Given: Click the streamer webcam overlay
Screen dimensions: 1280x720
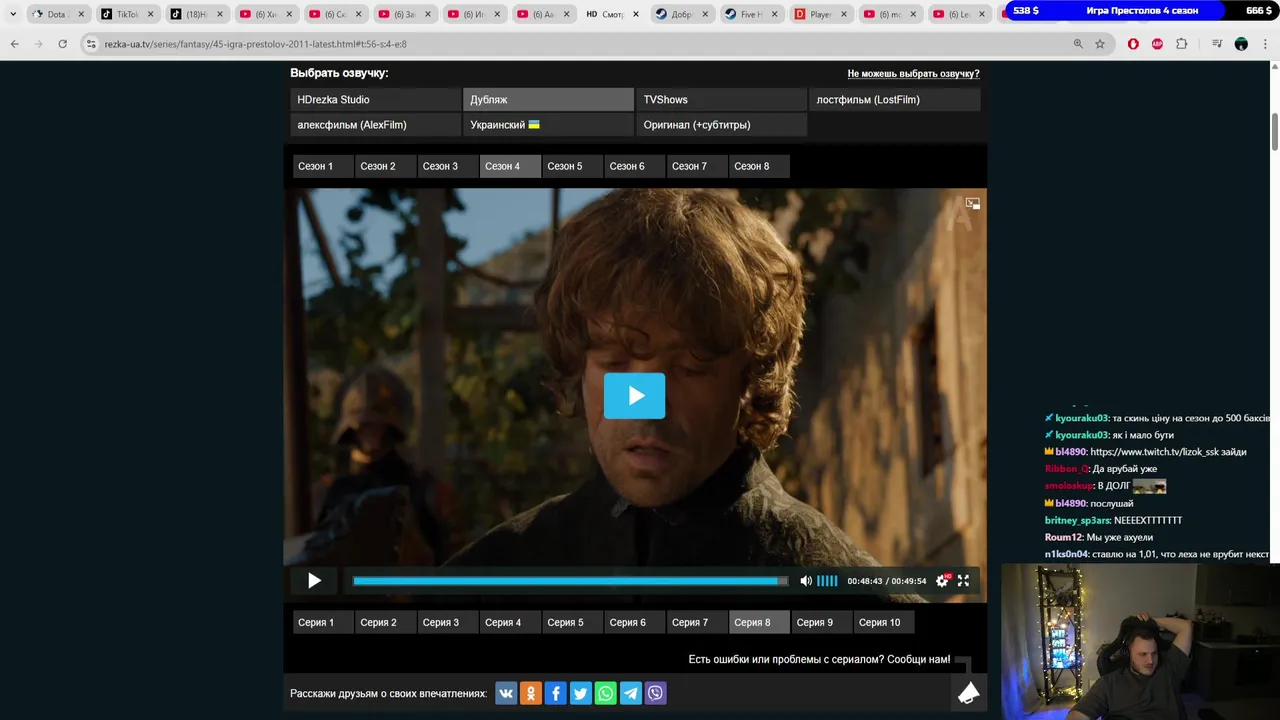Looking at the screenshot, I should (x=1140, y=642).
